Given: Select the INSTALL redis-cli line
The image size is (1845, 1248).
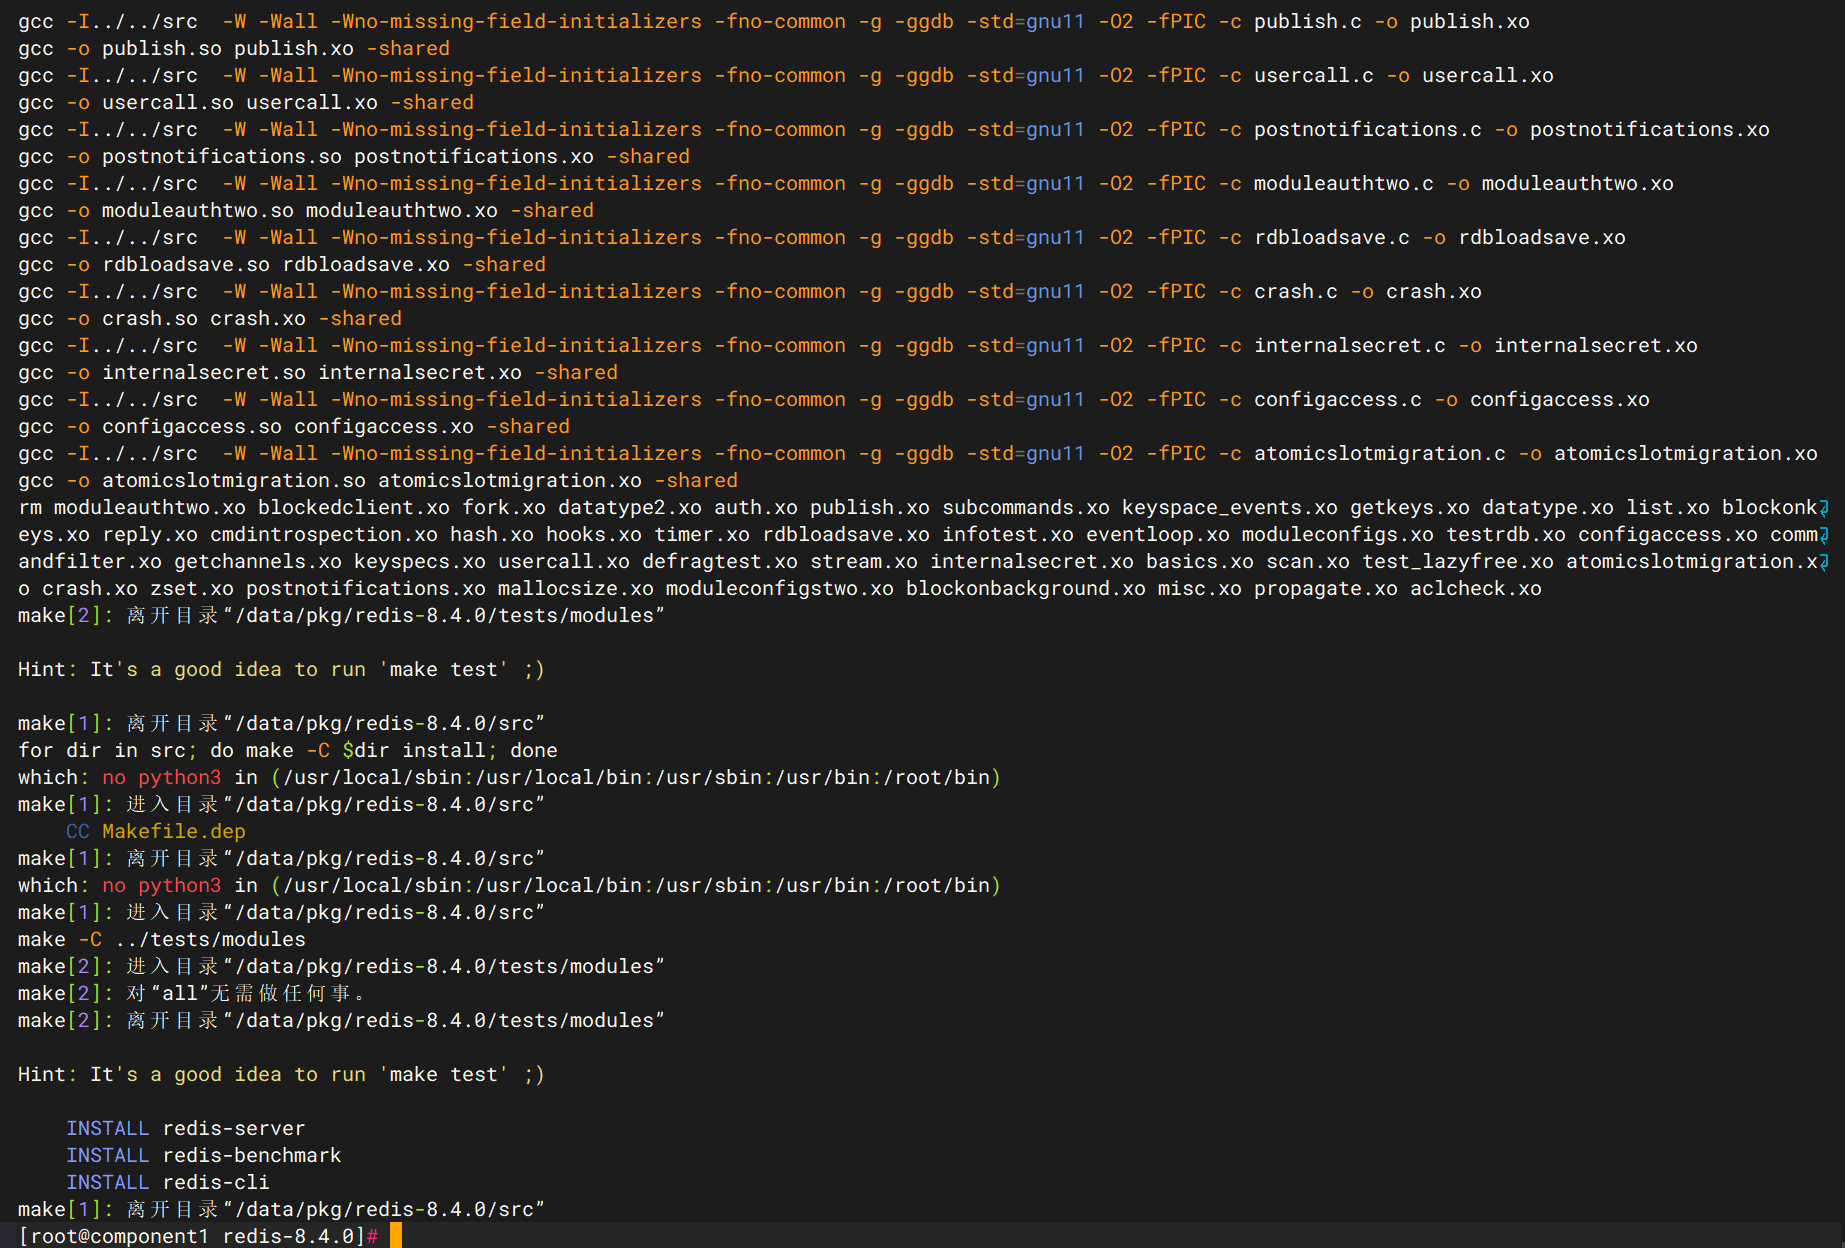Looking at the screenshot, I should click(x=167, y=1182).
